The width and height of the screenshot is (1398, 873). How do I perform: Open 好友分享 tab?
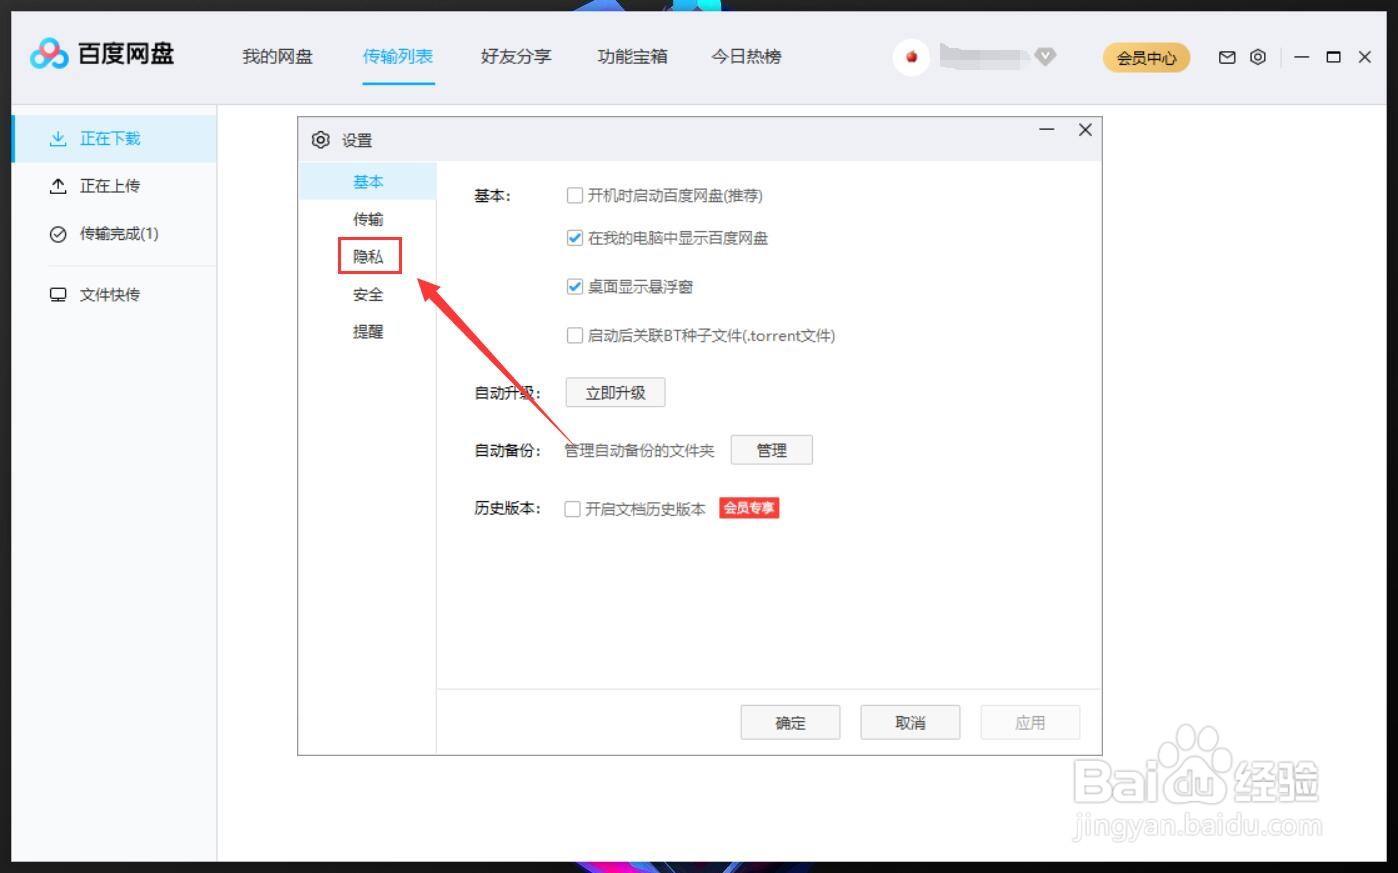point(516,57)
